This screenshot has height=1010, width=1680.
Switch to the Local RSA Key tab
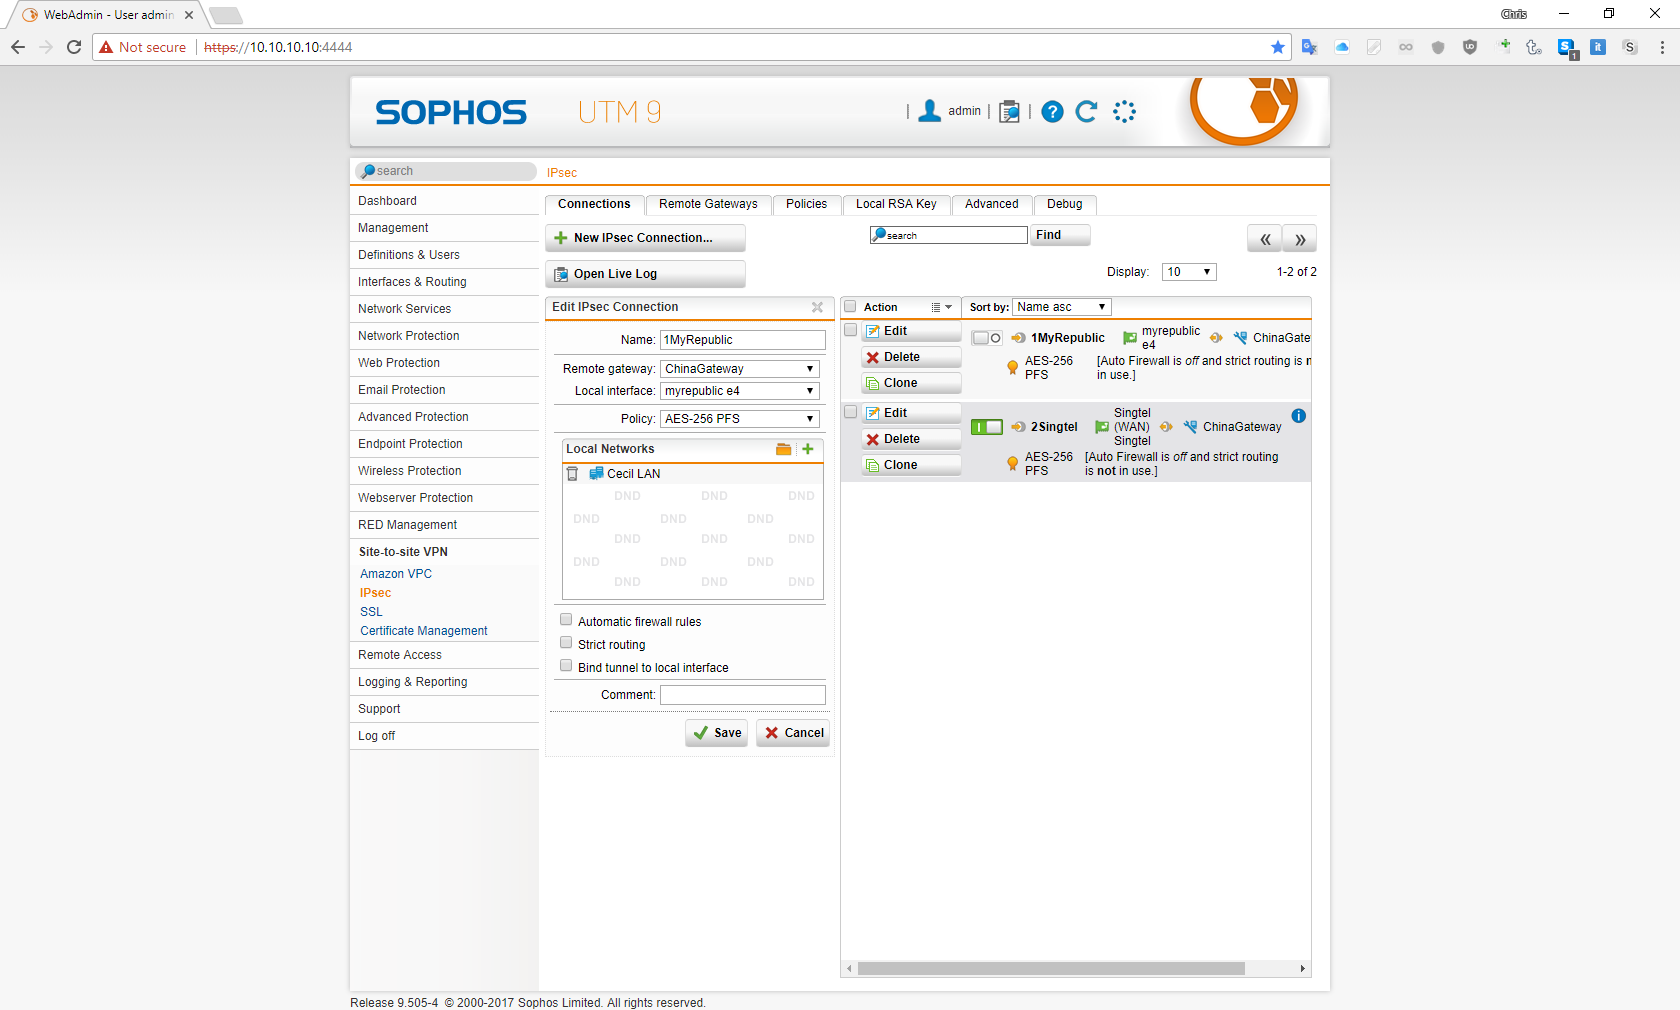(x=896, y=204)
